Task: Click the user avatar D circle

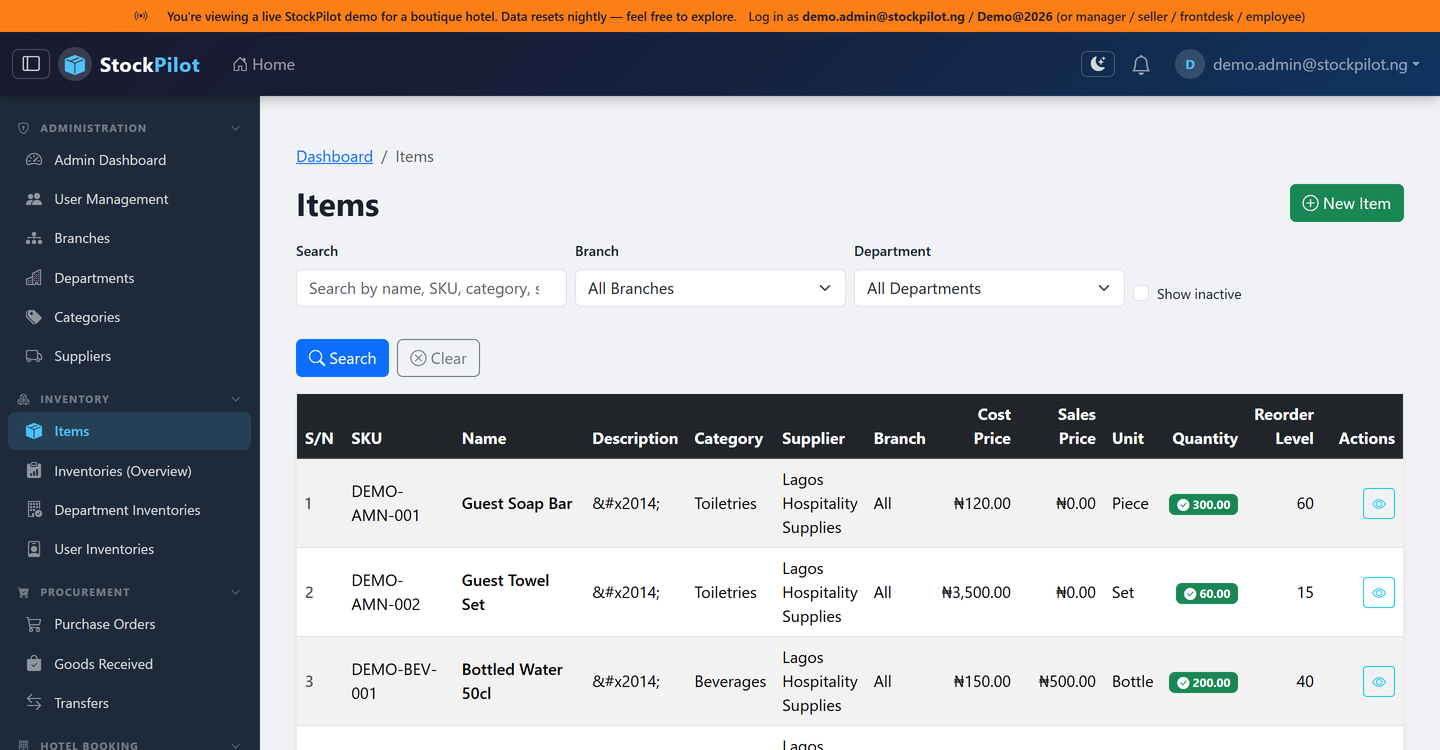Action: coord(1189,64)
